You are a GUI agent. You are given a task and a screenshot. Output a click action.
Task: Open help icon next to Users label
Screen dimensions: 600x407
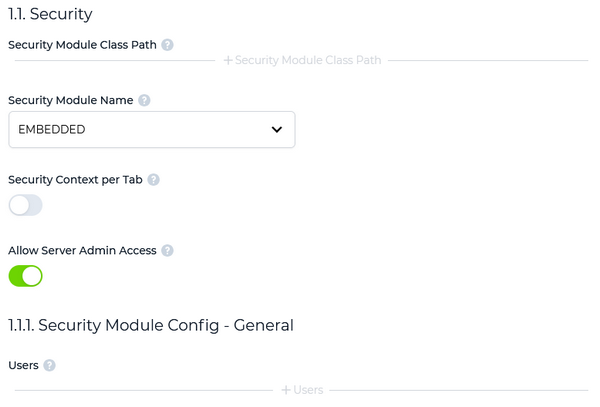pyautogui.click(x=49, y=365)
